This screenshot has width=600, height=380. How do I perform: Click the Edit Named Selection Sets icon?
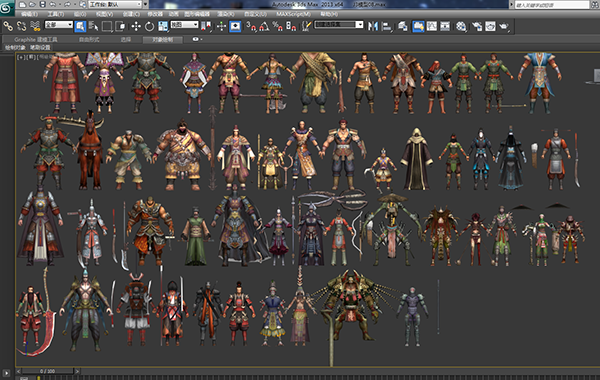[307, 26]
